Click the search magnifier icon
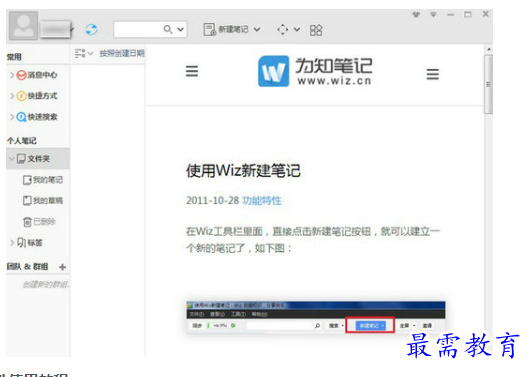This screenshot has width=528, height=377. click(x=168, y=30)
